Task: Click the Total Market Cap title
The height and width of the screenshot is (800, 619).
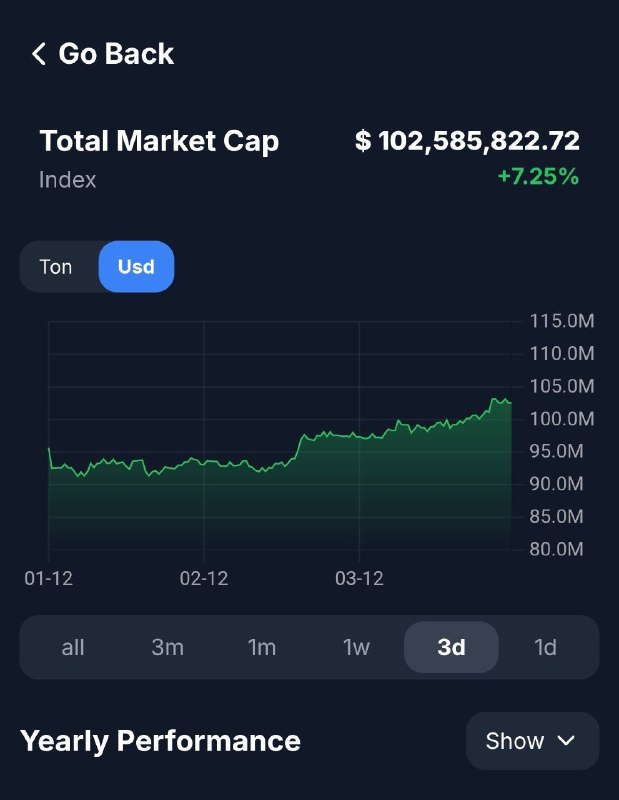Action: point(159,141)
